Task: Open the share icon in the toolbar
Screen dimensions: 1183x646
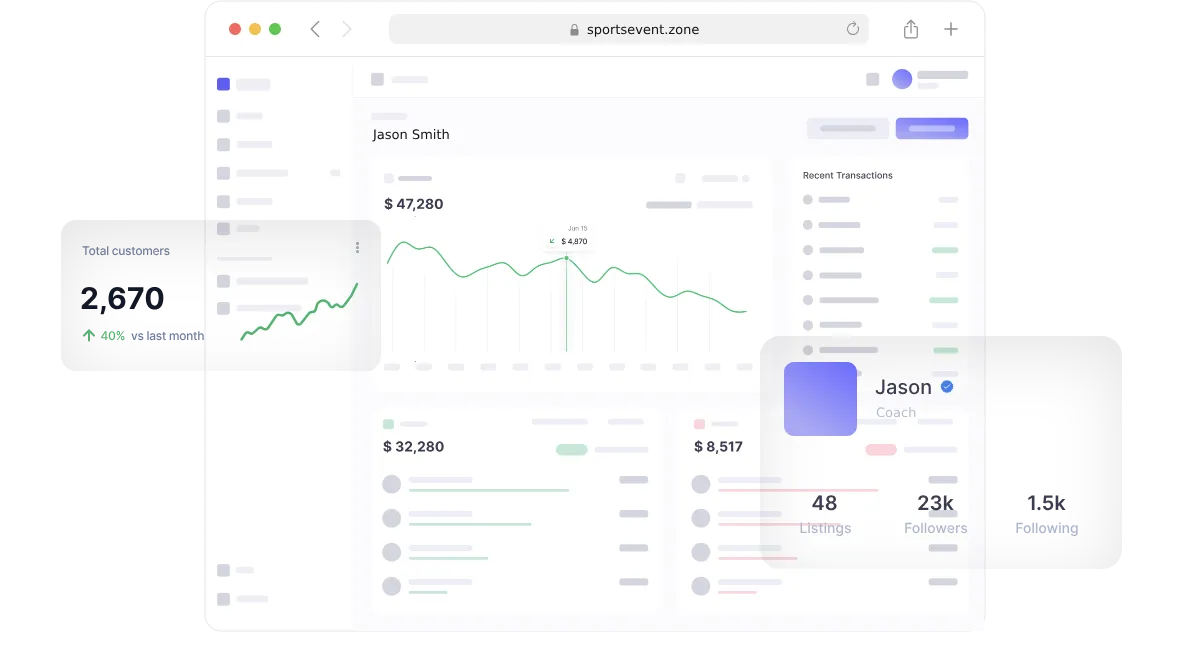Action: (910, 29)
